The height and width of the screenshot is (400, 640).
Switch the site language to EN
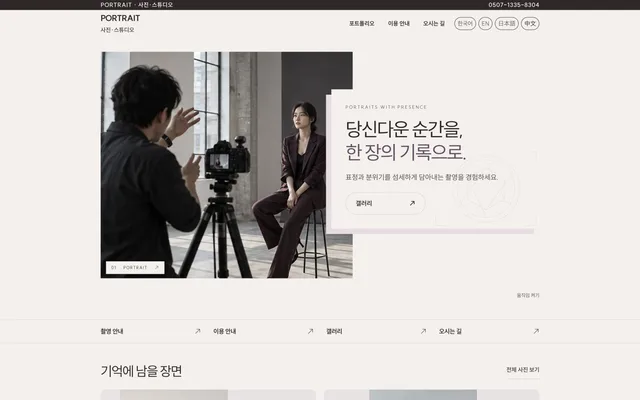pos(485,24)
